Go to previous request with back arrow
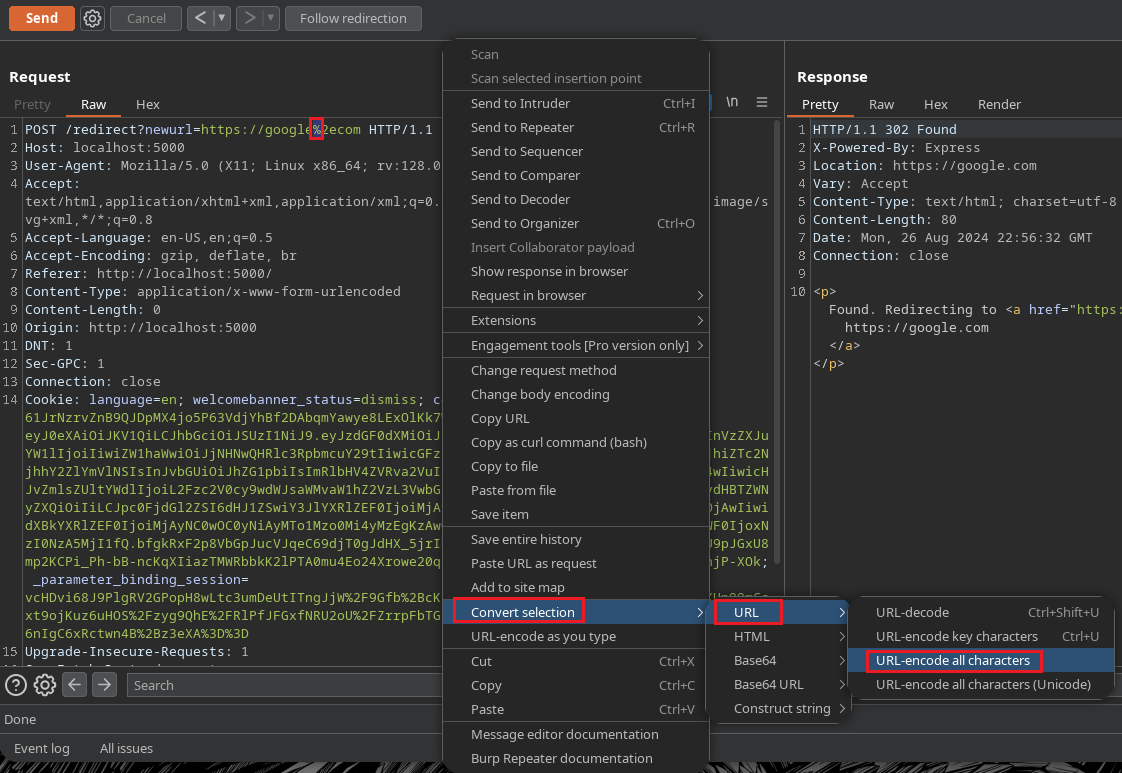1122x773 pixels. pos(201,18)
